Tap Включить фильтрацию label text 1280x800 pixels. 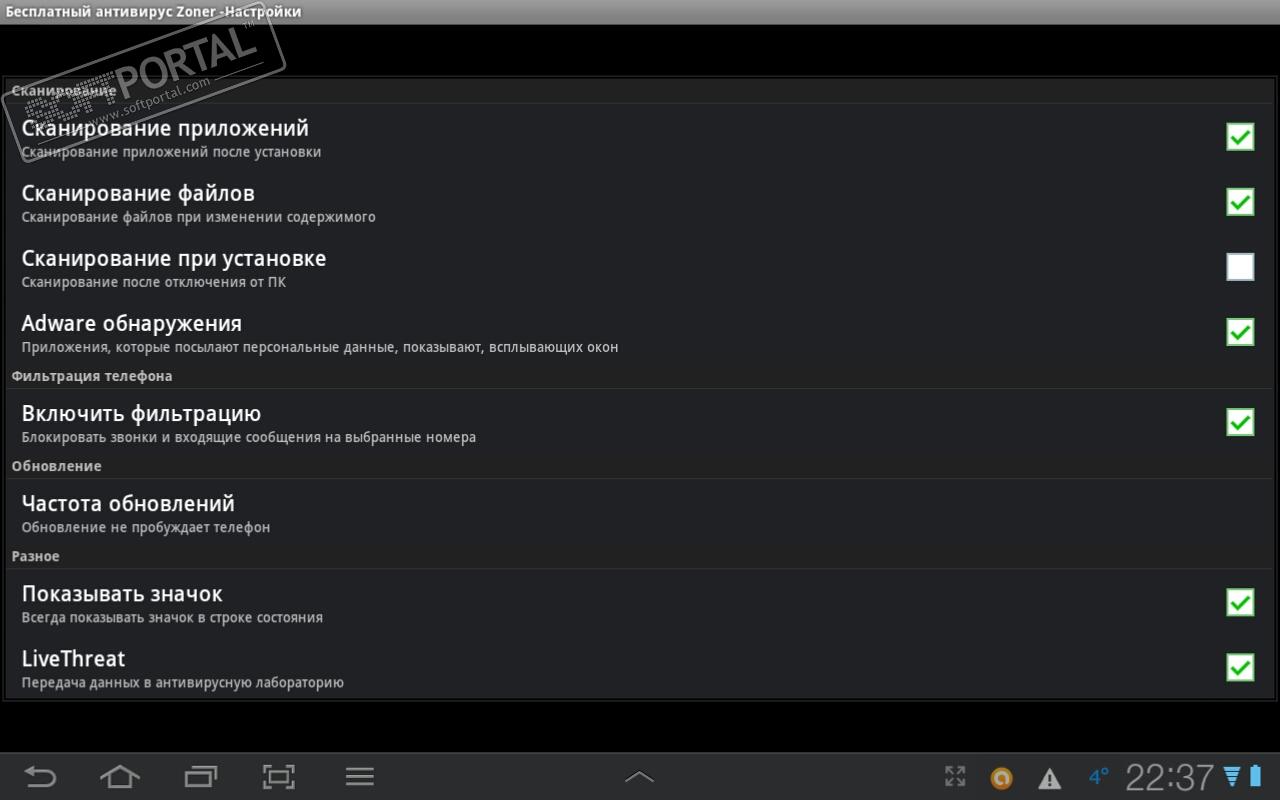141,414
